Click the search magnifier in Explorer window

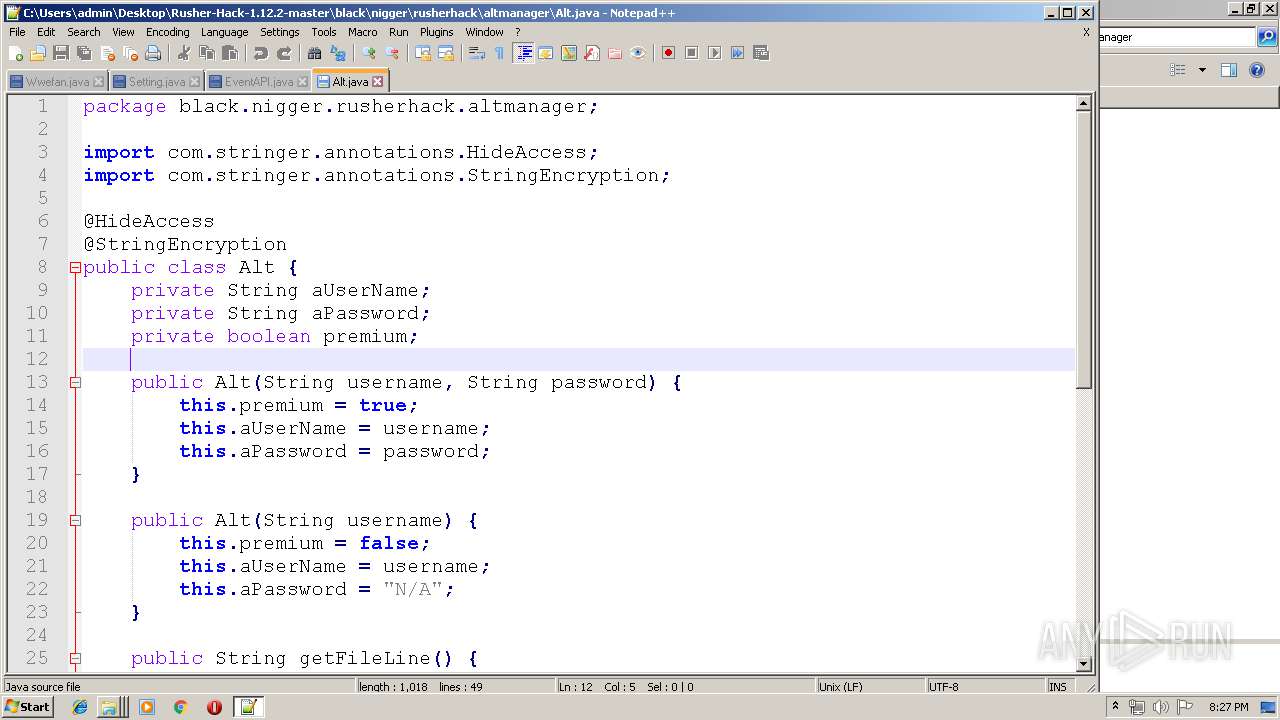coord(1267,37)
